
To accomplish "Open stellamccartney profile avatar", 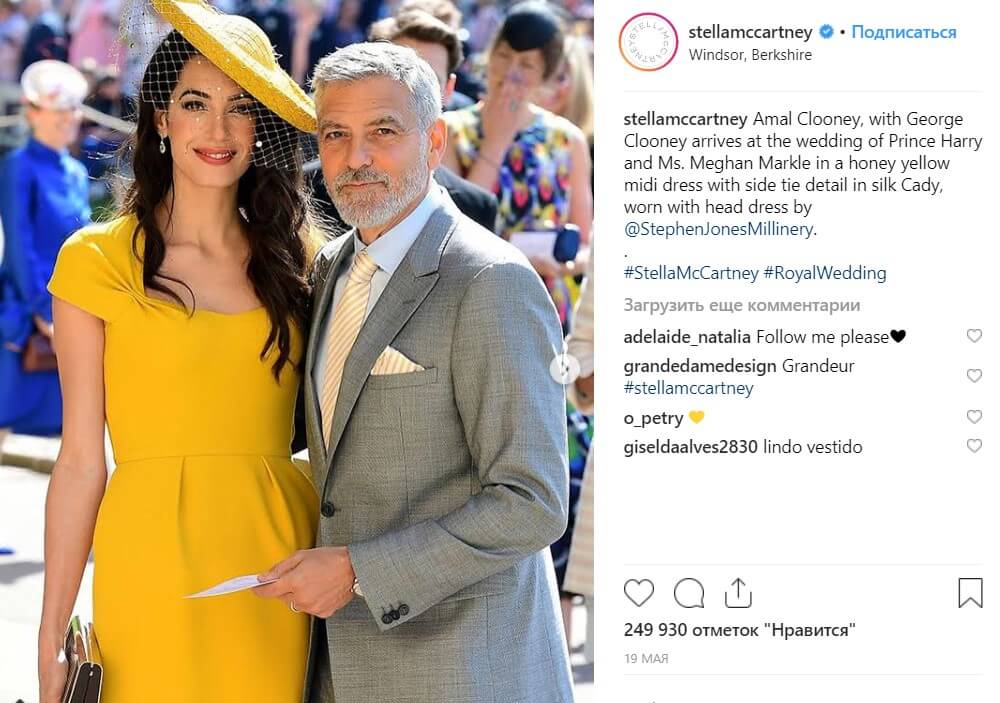I will click(648, 41).
